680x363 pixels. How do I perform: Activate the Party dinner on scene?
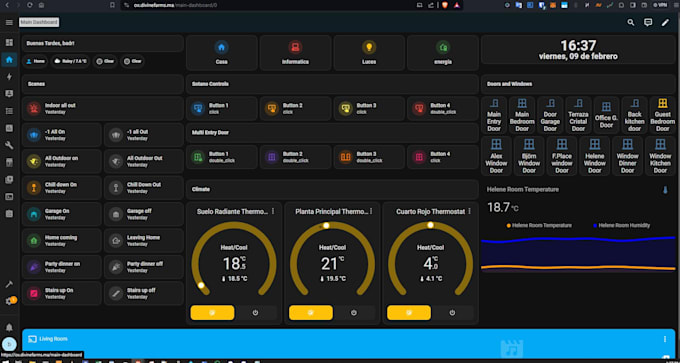[62, 267]
